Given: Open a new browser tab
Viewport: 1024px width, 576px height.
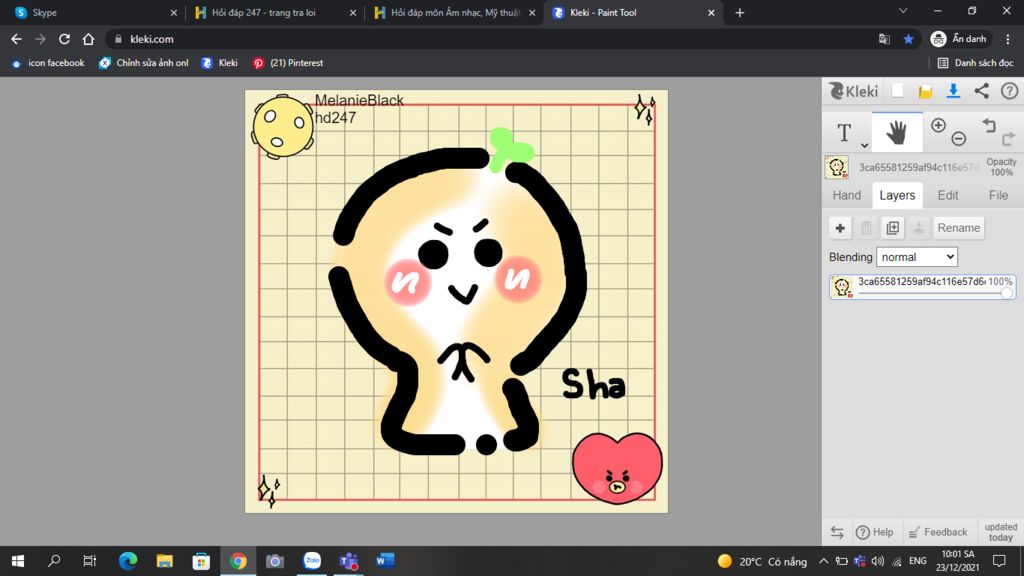Looking at the screenshot, I should point(739,13).
